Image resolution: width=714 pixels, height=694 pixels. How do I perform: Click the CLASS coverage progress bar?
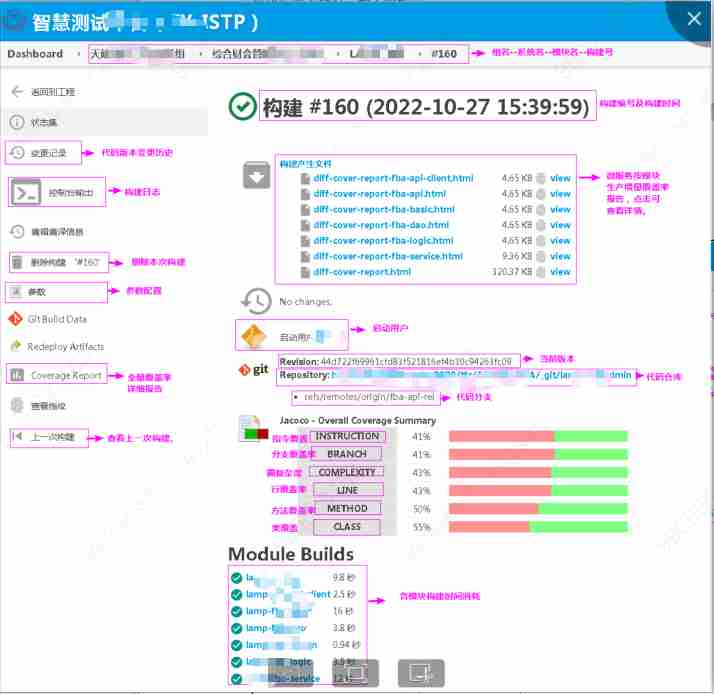[538, 526]
